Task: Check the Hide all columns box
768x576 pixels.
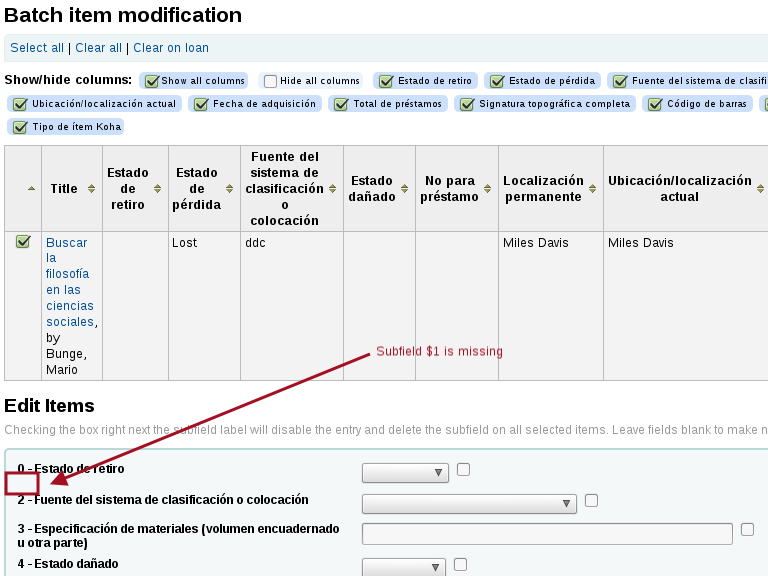Action: pos(271,81)
